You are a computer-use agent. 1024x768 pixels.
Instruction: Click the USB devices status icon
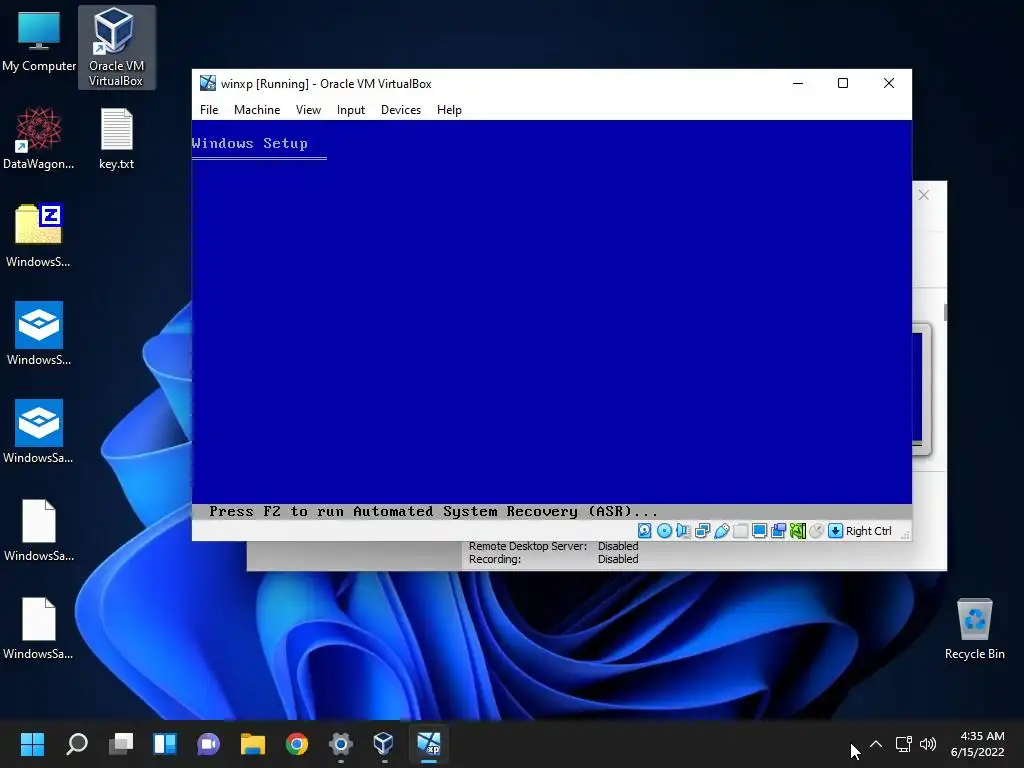(x=721, y=531)
